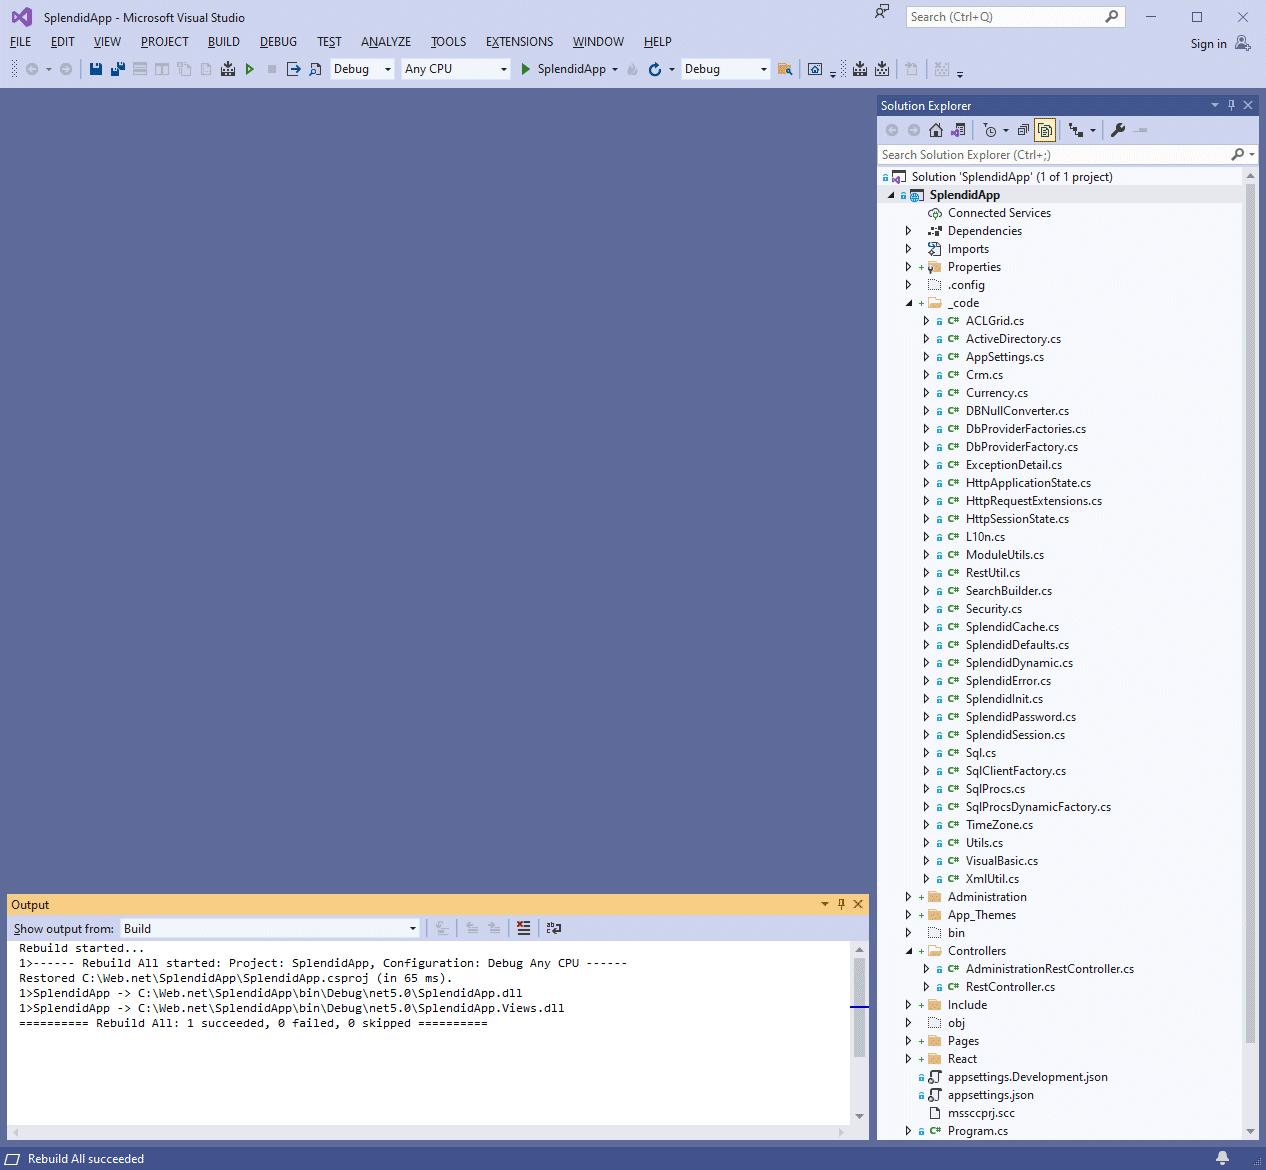
Task: Toggle word wrap in Output window
Action: point(554,928)
